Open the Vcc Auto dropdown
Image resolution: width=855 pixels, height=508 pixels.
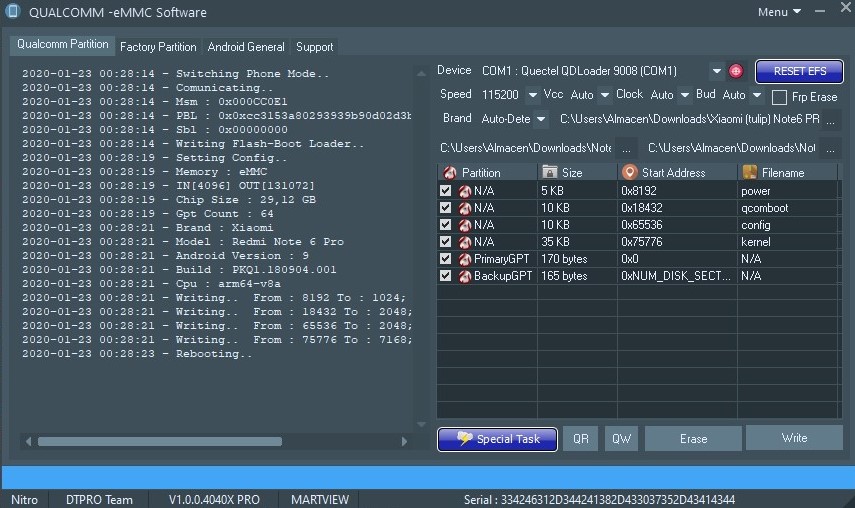pos(605,95)
